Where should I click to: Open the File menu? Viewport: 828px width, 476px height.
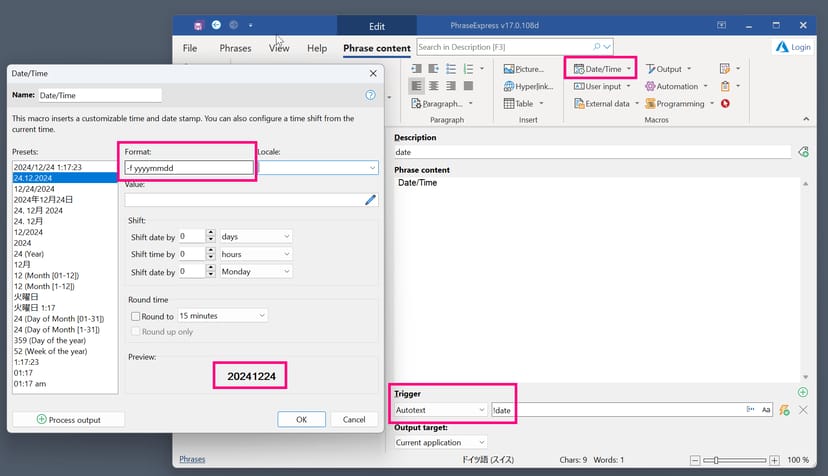click(190, 48)
